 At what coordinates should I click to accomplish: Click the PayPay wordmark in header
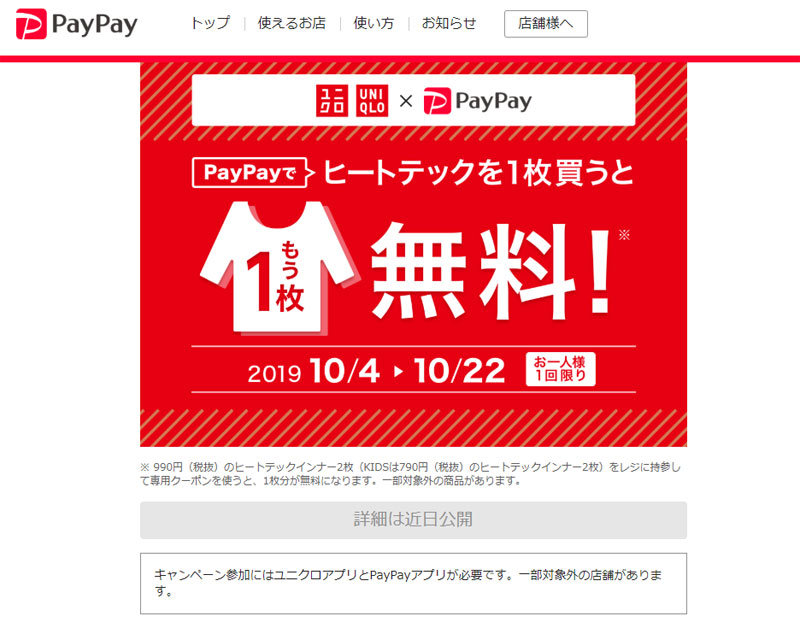[x=94, y=24]
